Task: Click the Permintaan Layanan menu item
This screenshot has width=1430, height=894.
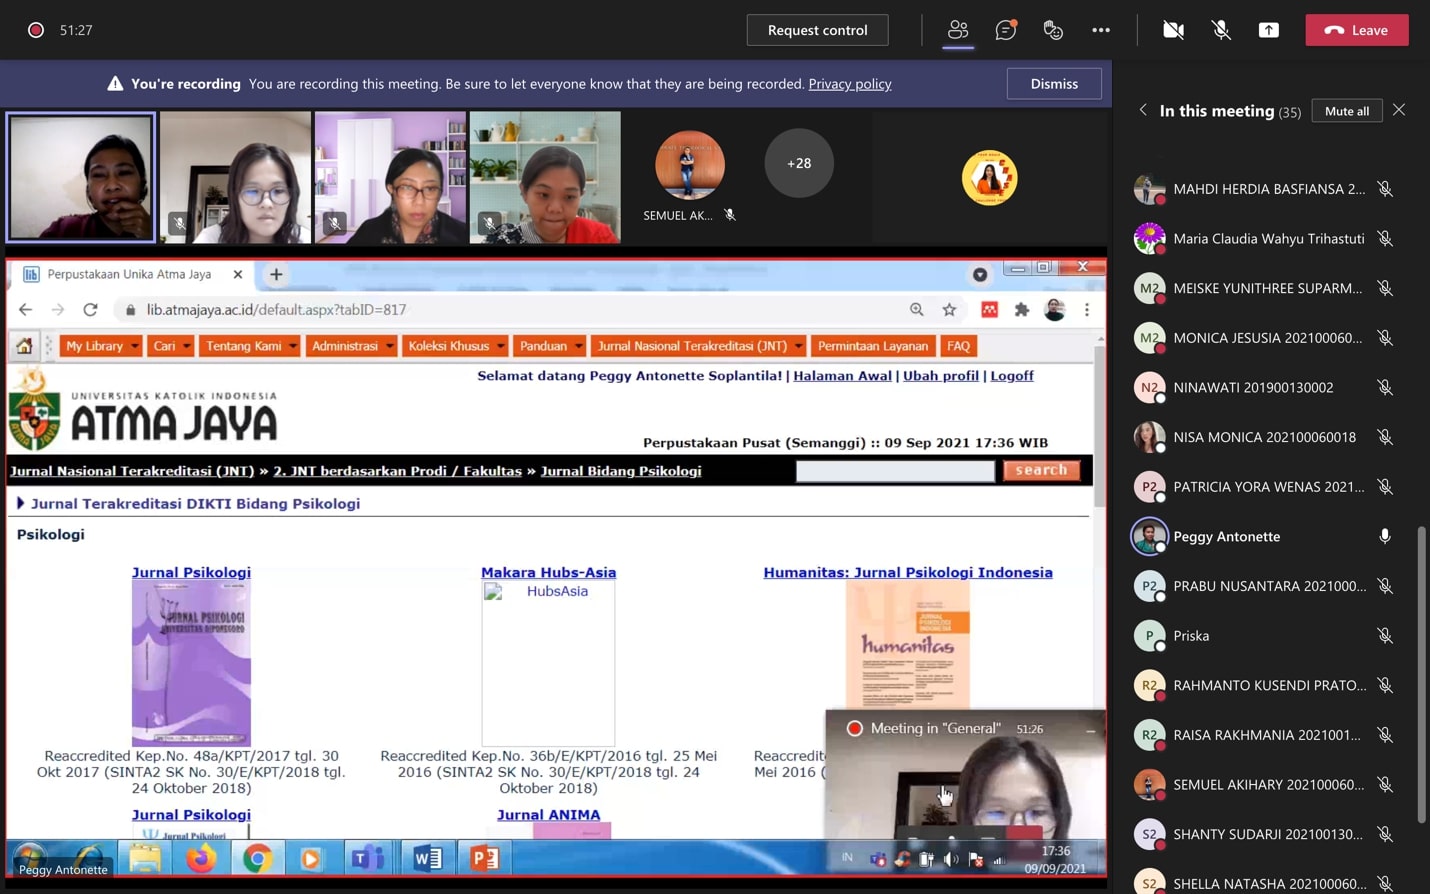Action: [x=873, y=346]
